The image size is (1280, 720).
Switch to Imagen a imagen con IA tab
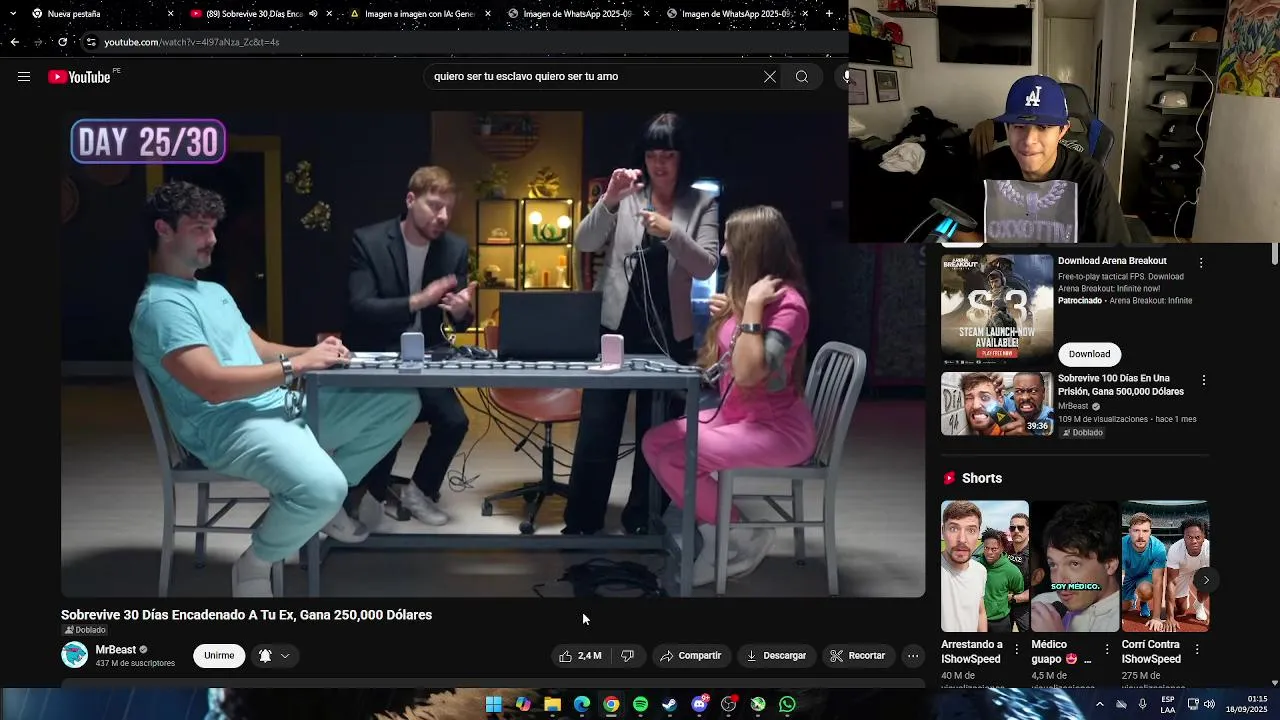pyautogui.click(x=420, y=14)
